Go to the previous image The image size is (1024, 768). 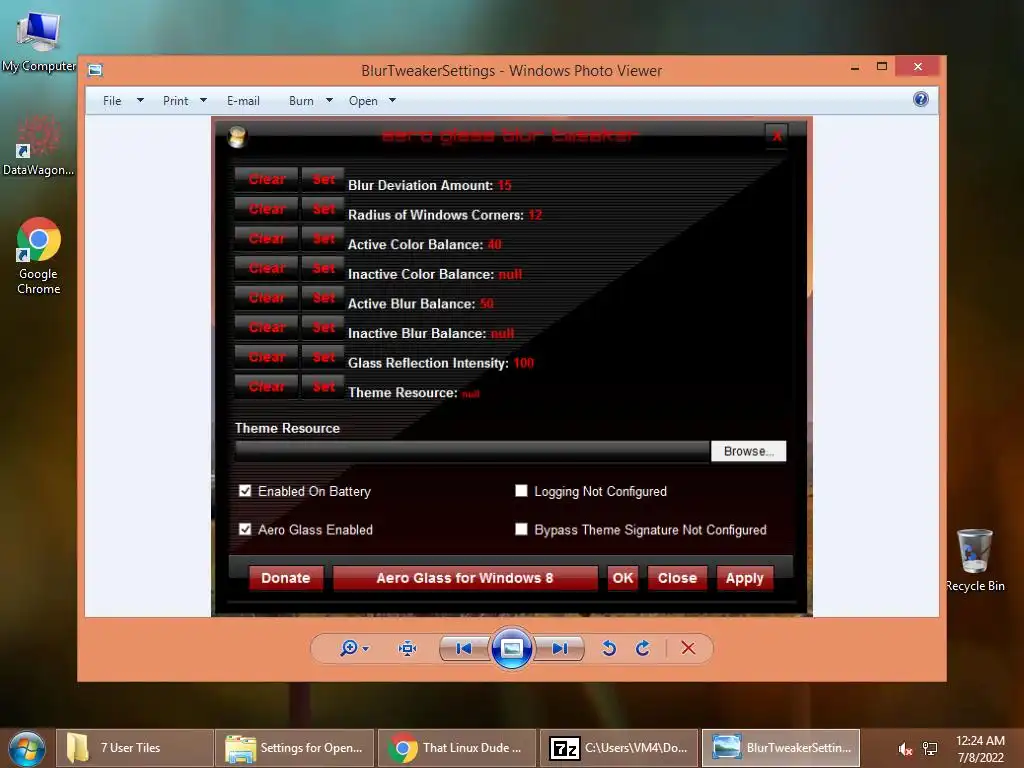click(x=464, y=648)
